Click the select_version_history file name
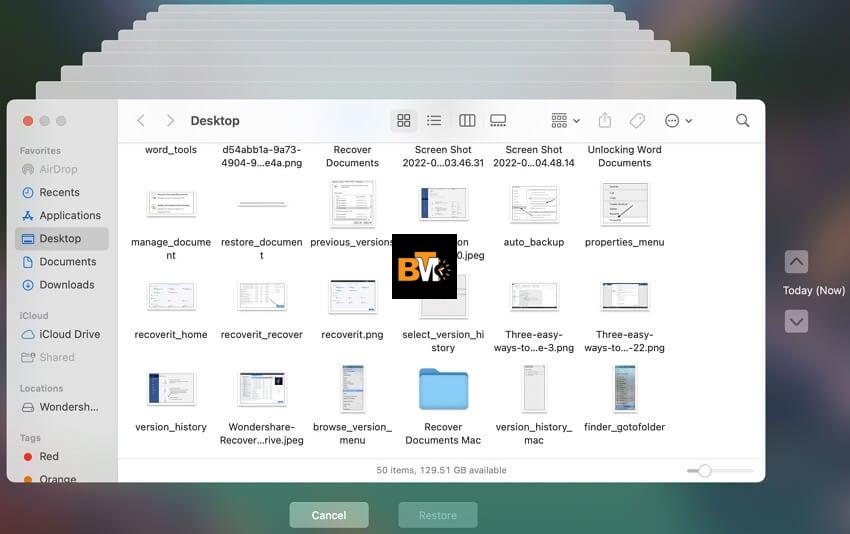This screenshot has width=850, height=534. coord(443,341)
